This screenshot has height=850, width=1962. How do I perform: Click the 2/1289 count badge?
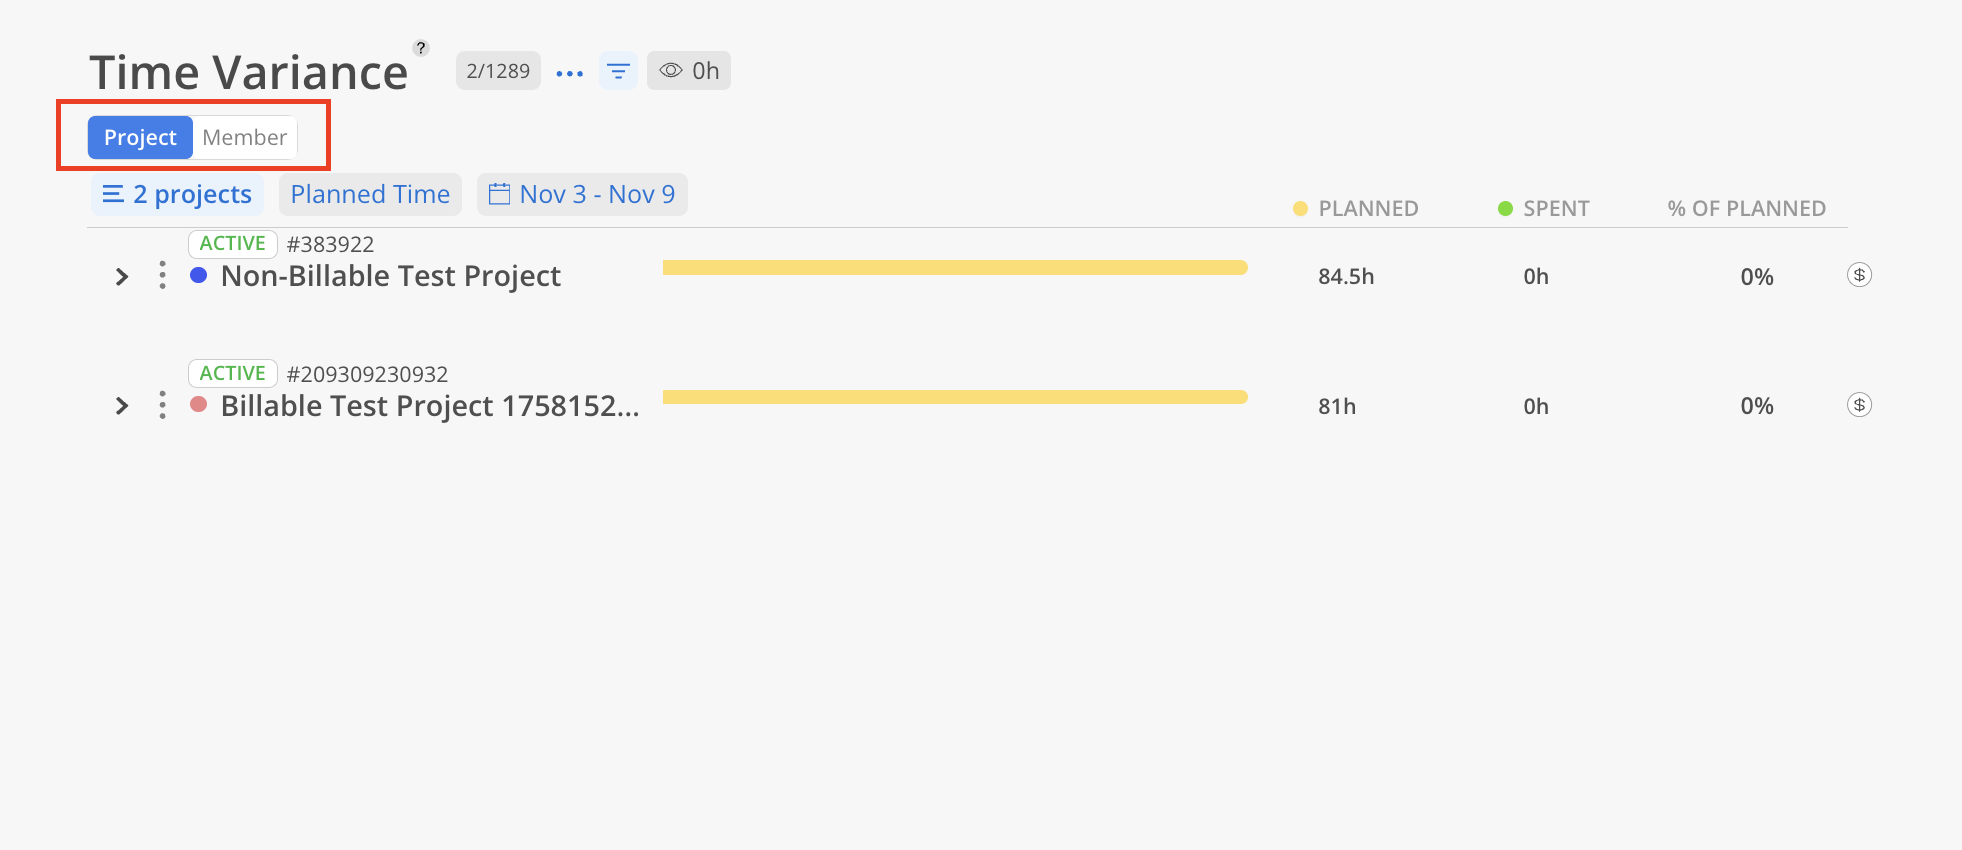point(498,71)
